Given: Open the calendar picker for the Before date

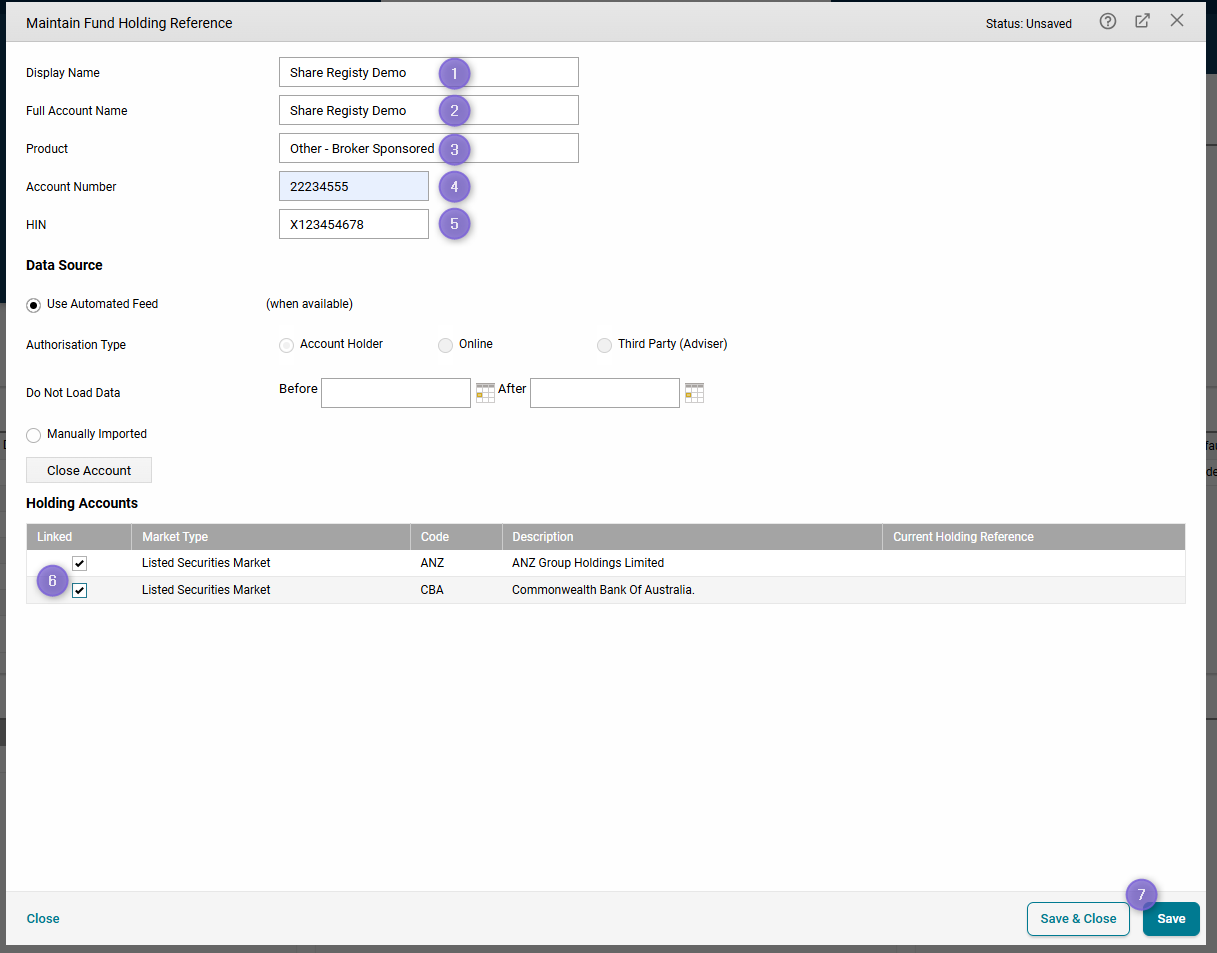Looking at the screenshot, I should click(485, 392).
